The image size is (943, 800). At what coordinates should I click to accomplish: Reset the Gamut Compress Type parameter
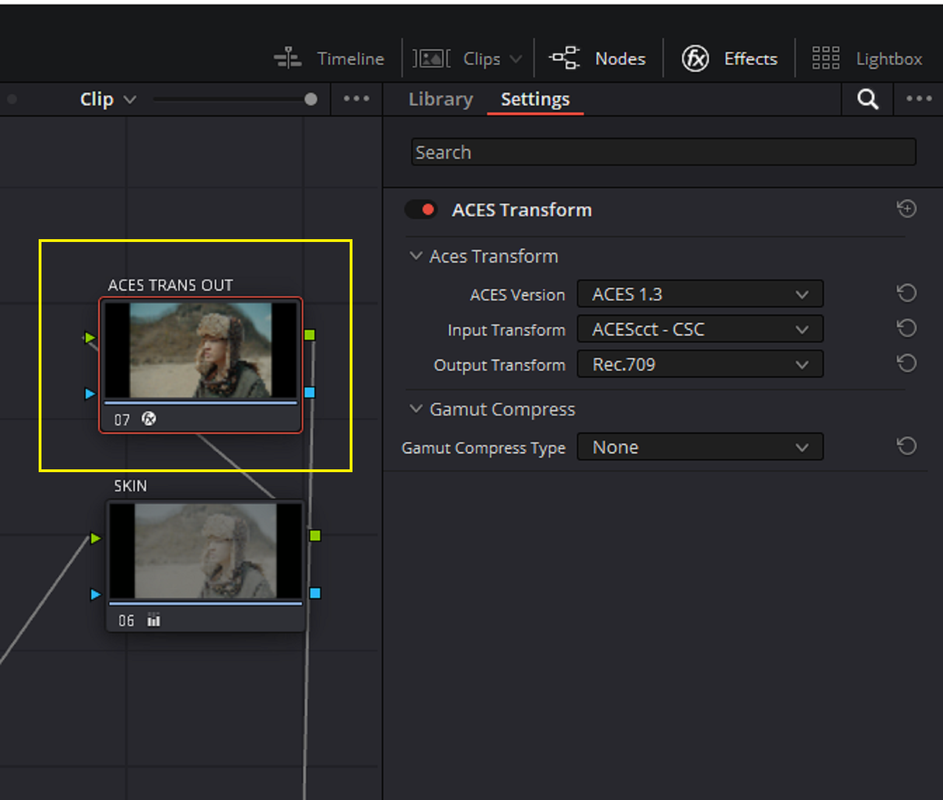click(906, 446)
